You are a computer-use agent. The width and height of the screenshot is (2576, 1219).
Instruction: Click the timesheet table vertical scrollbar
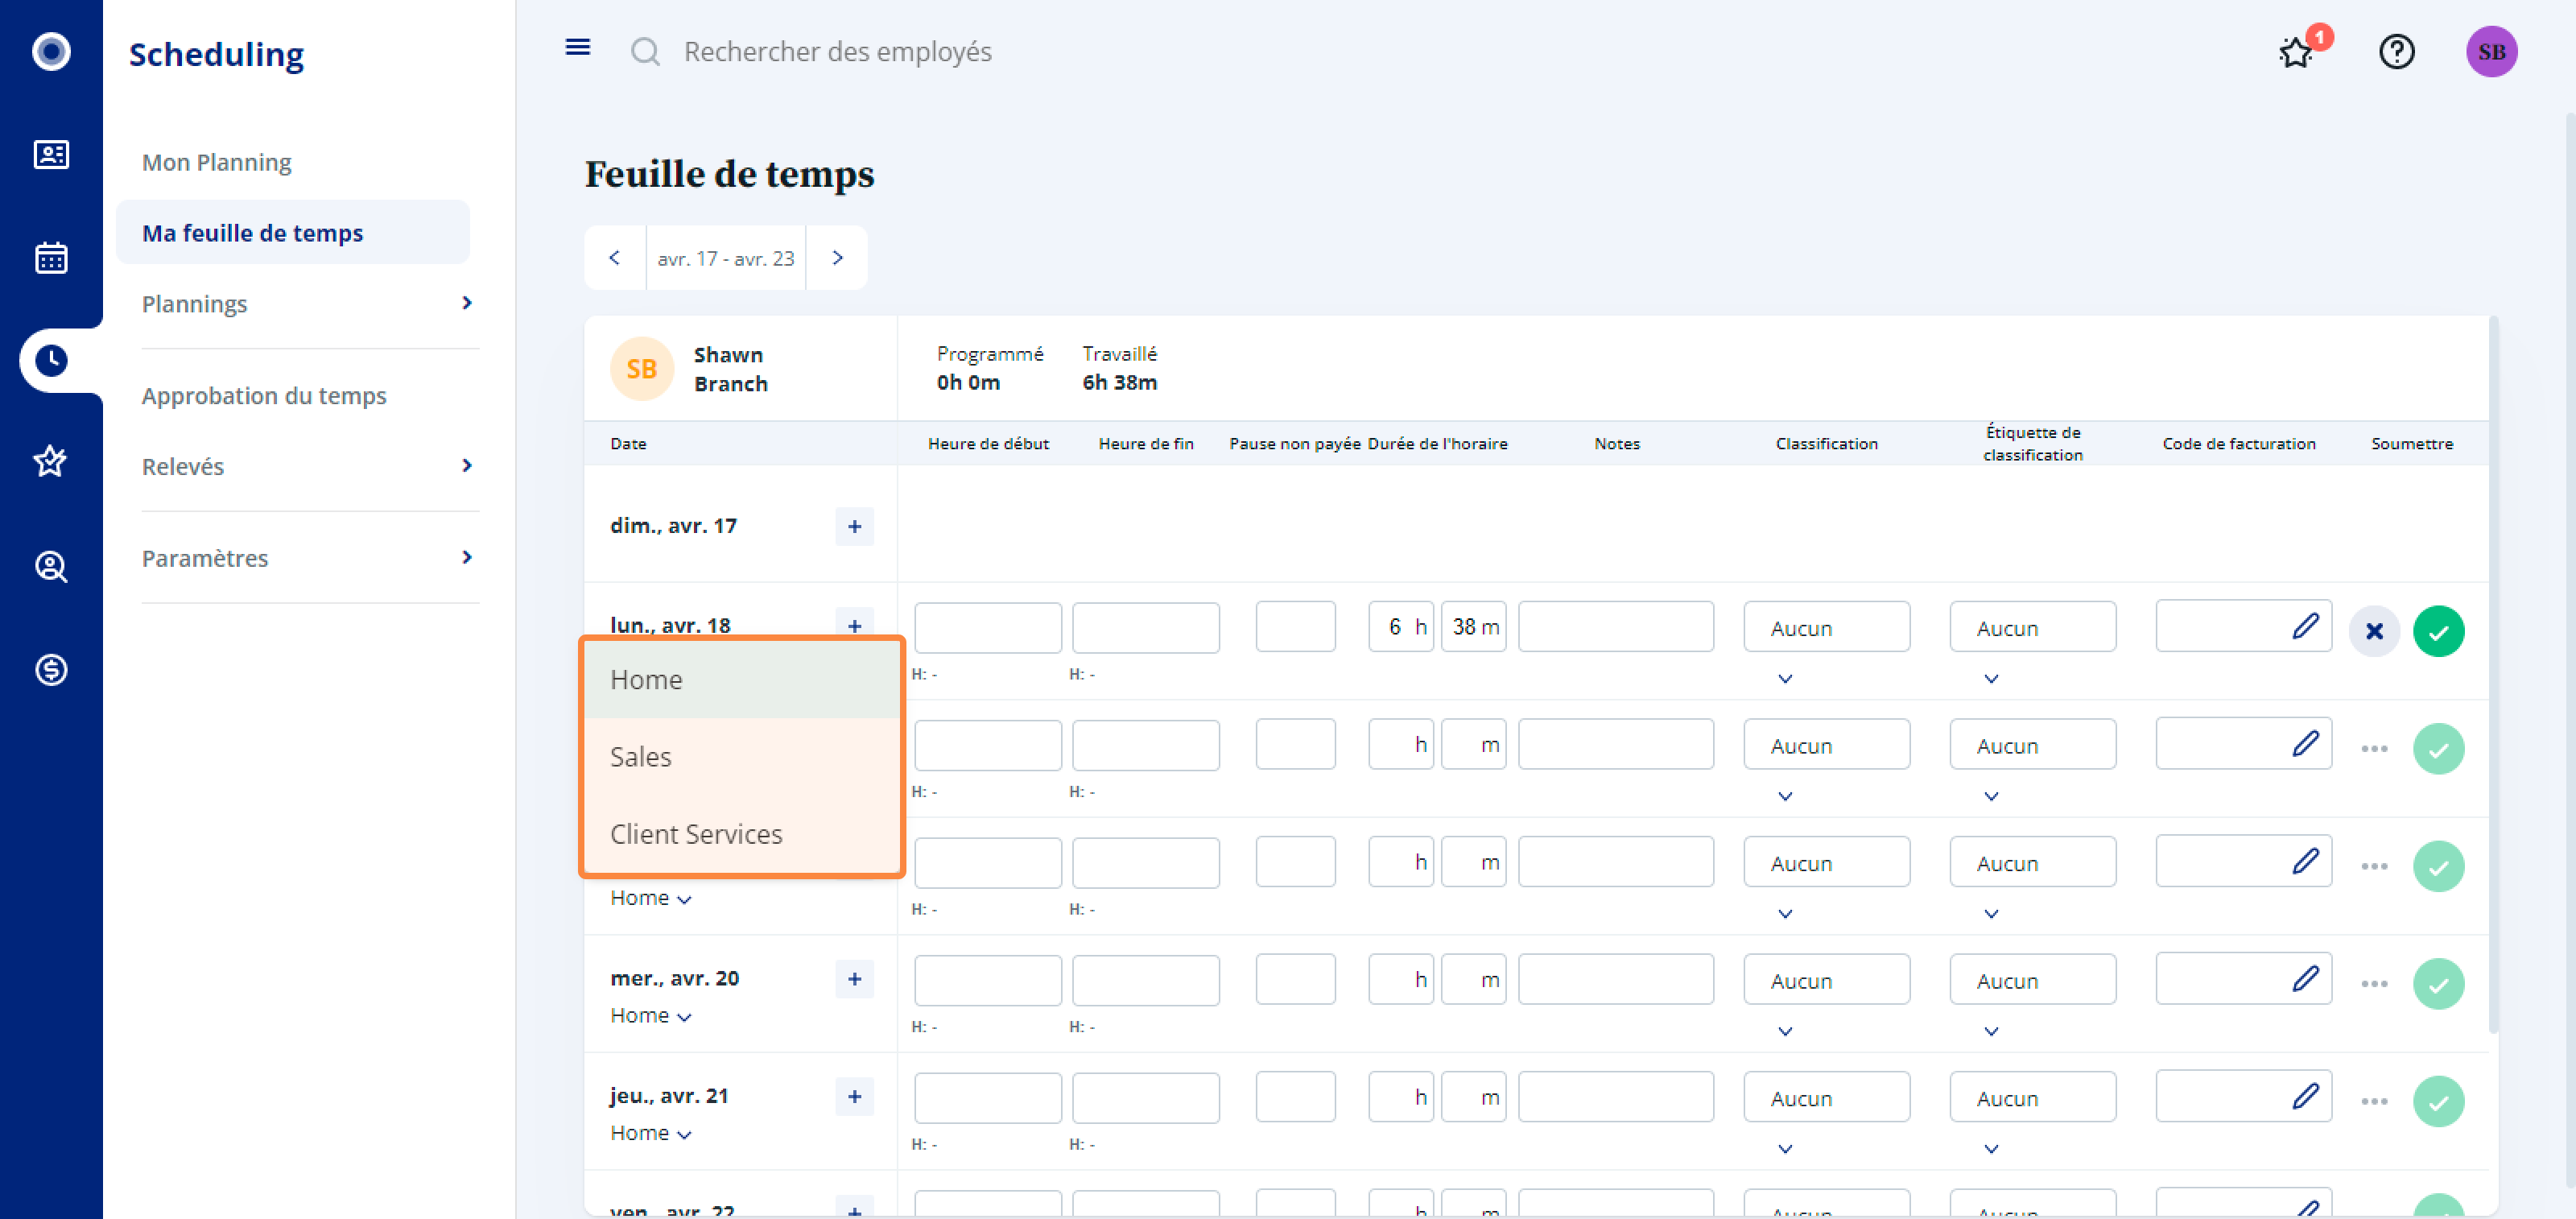pyautogui.click(x=2493, y=674)
